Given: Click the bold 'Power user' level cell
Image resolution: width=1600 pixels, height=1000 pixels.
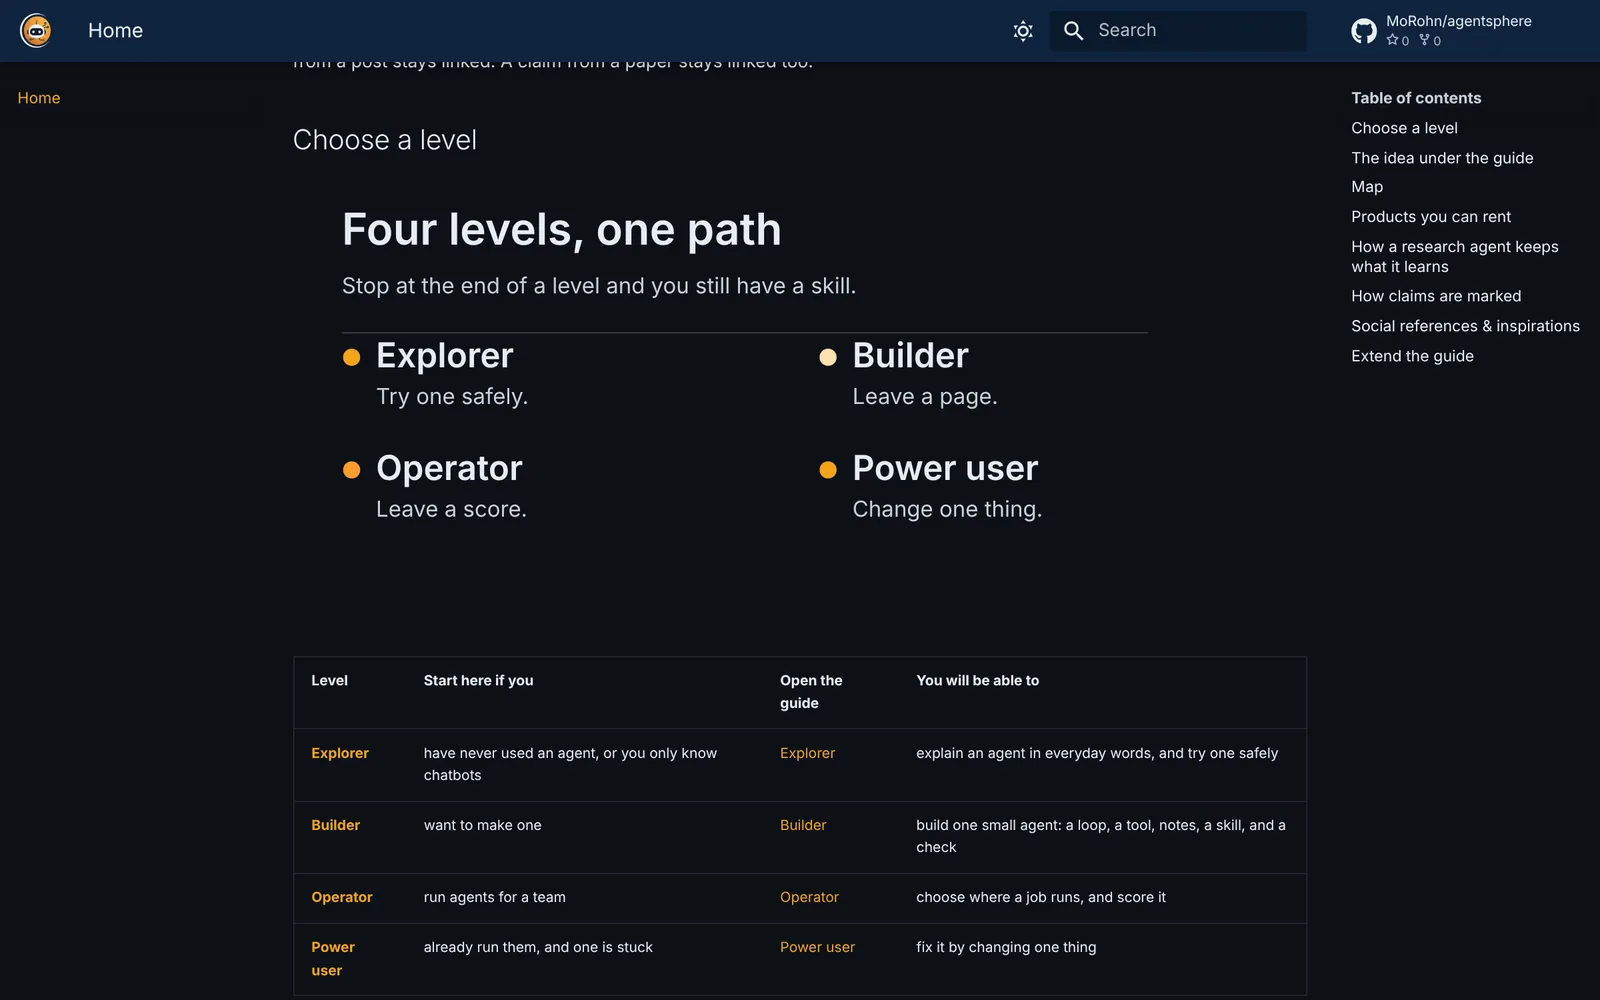Looking at the screenshot, I should pyautogui.click(x=333, y=958).
